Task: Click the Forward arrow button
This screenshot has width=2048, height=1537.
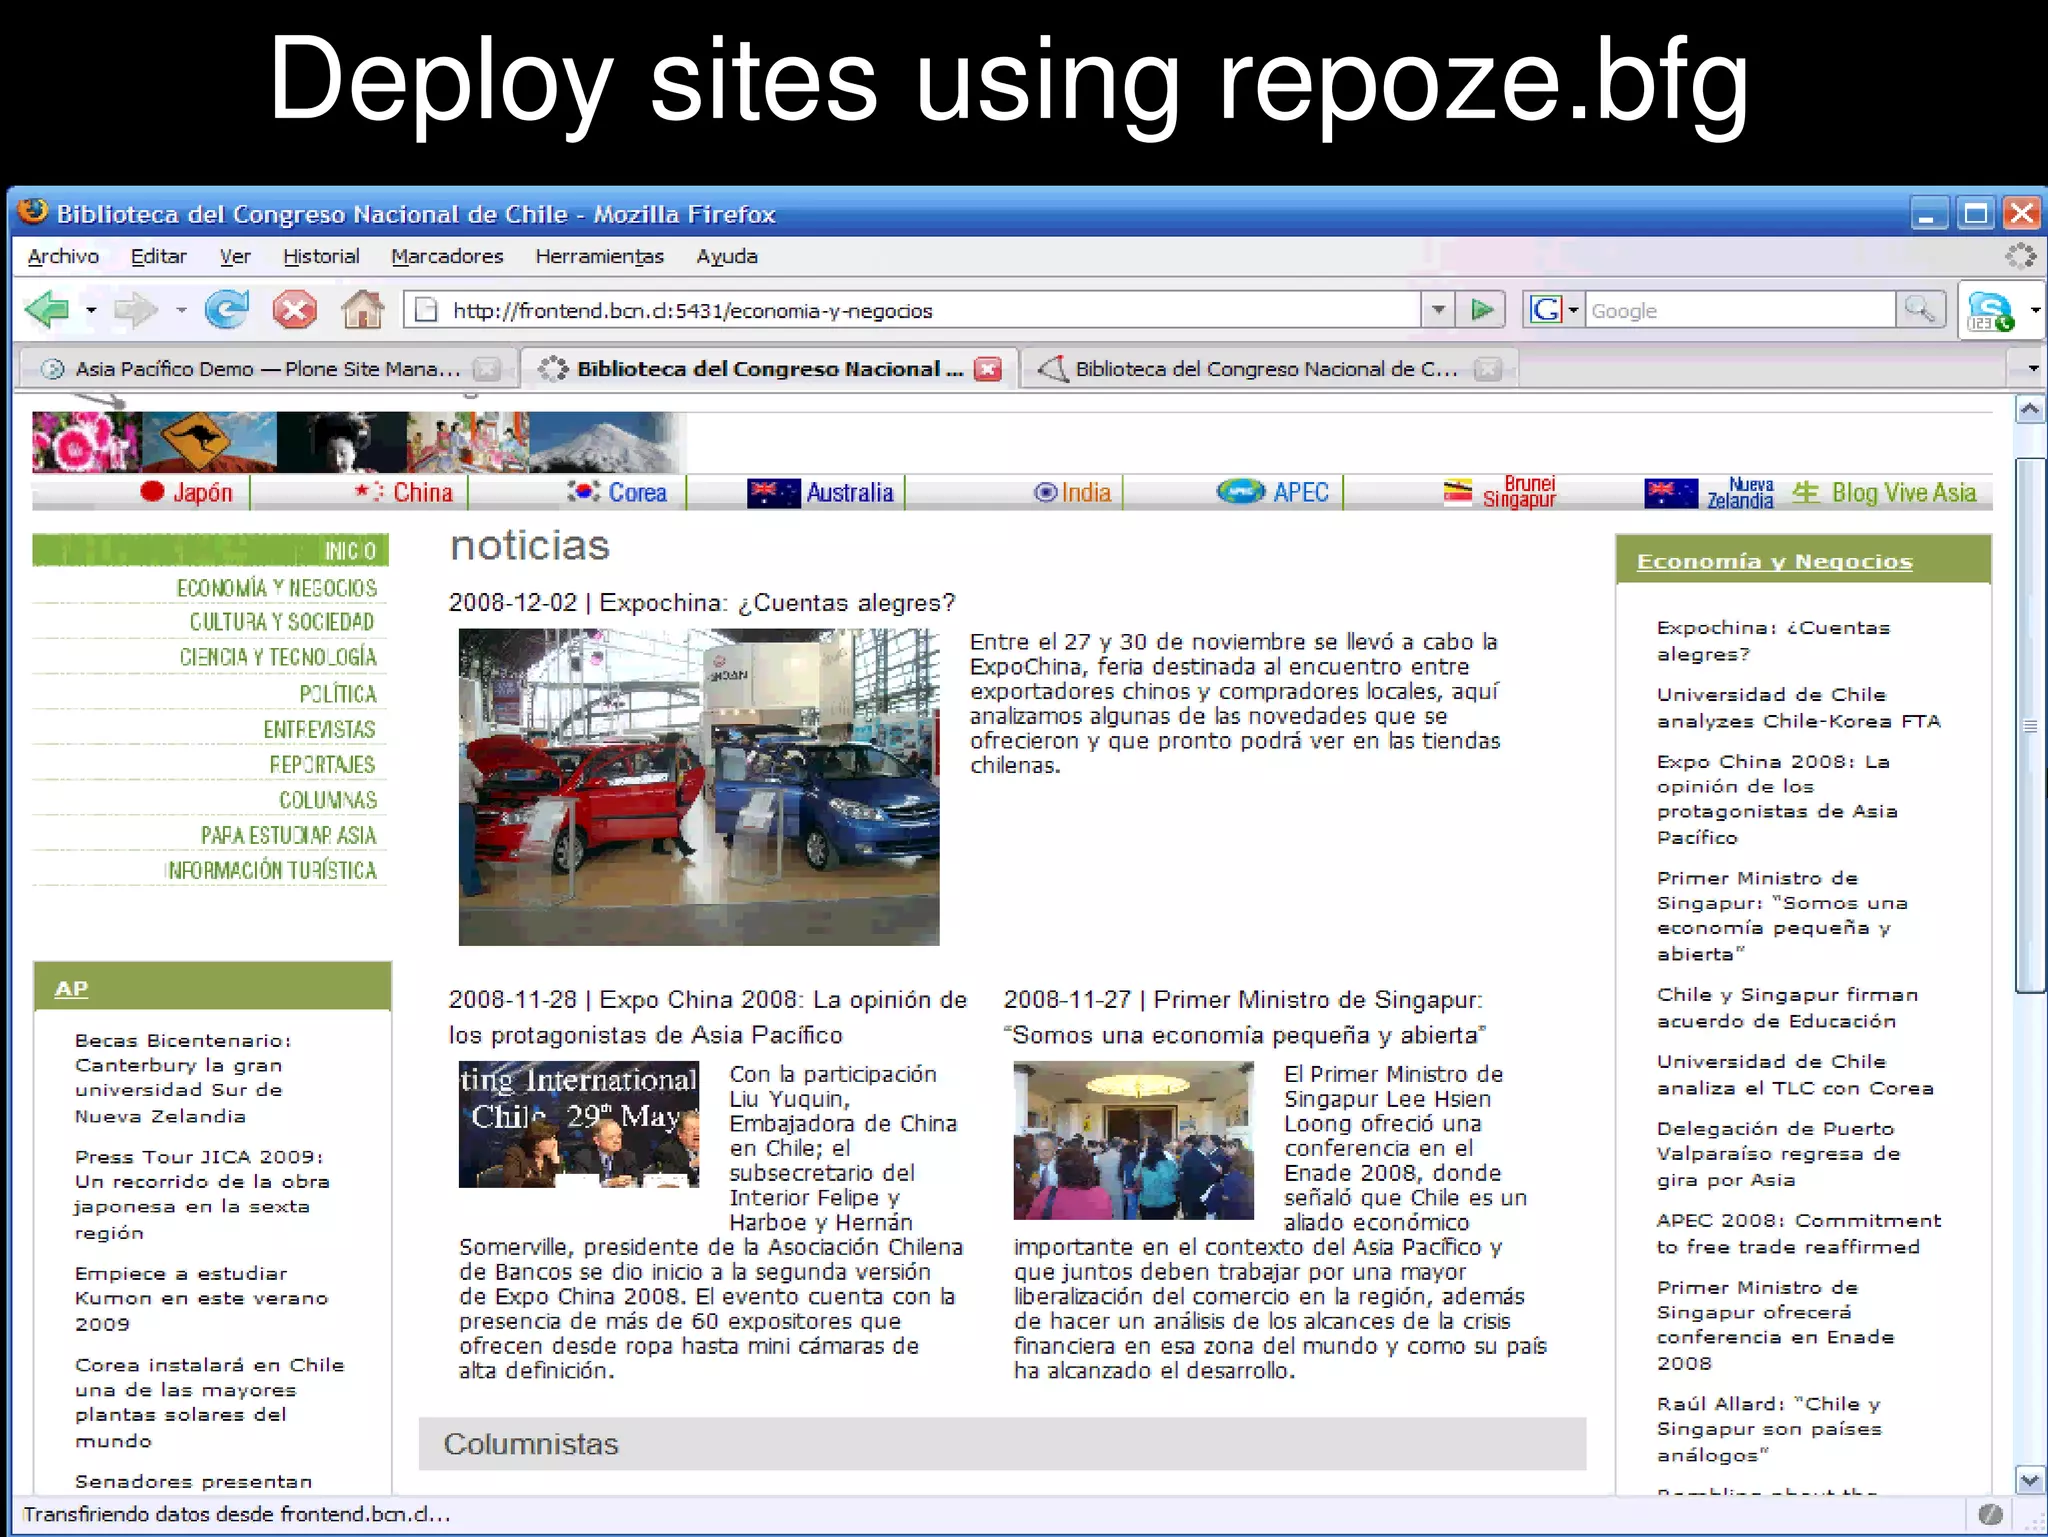Action: 136,310
